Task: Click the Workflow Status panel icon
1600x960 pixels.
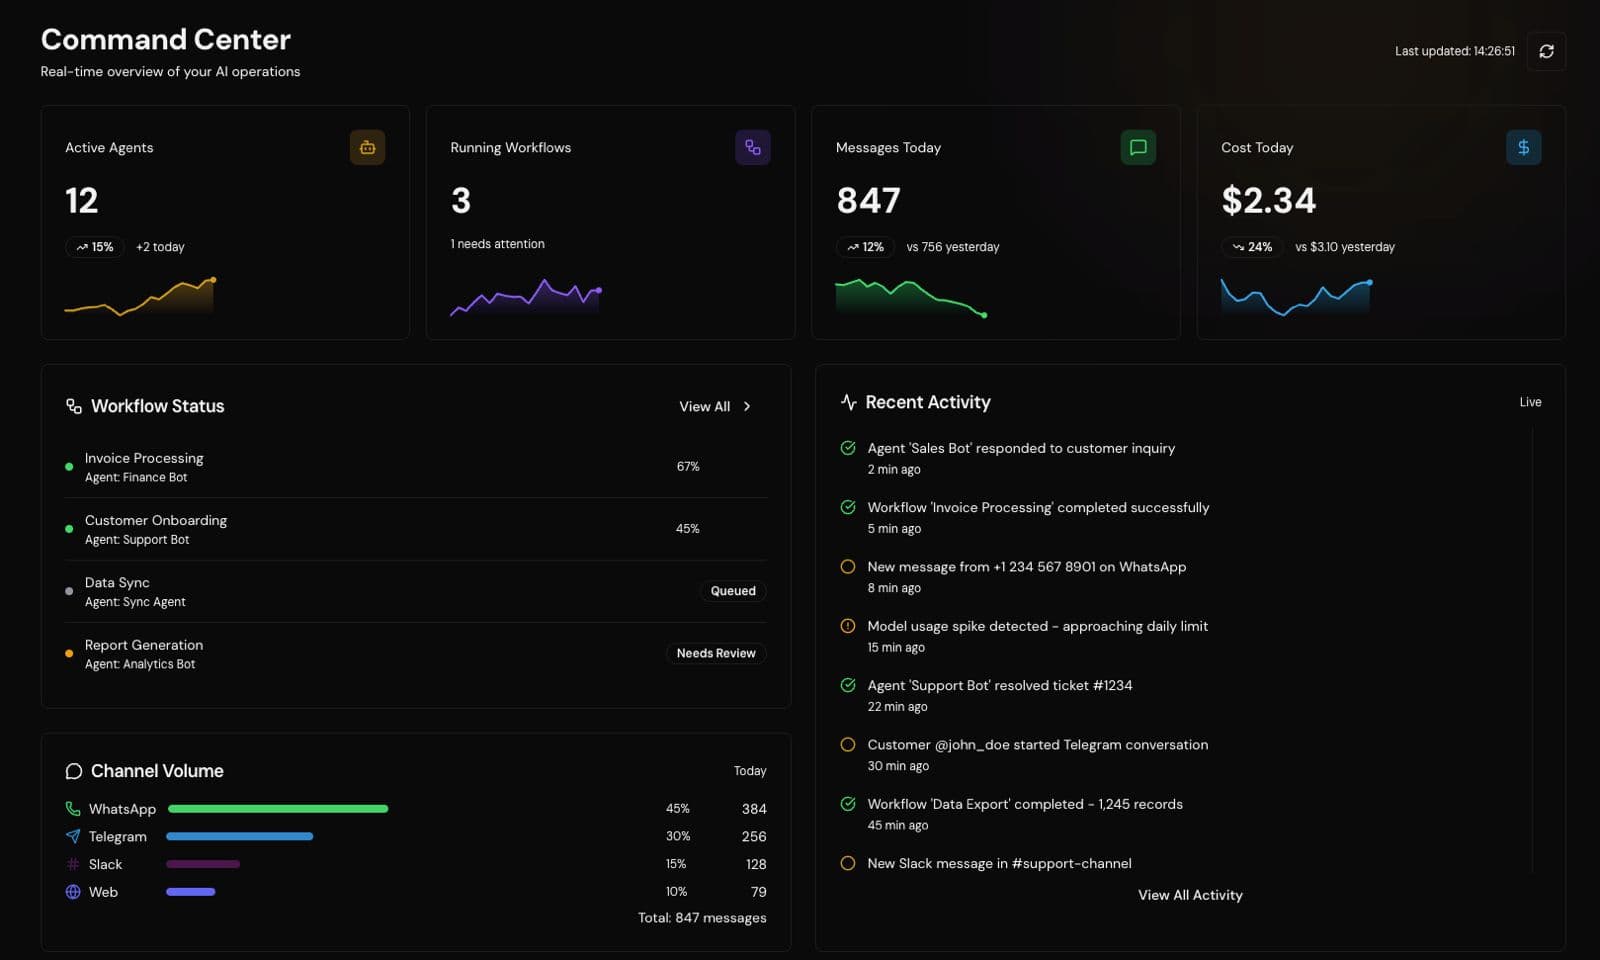Action: coord(72,405)
